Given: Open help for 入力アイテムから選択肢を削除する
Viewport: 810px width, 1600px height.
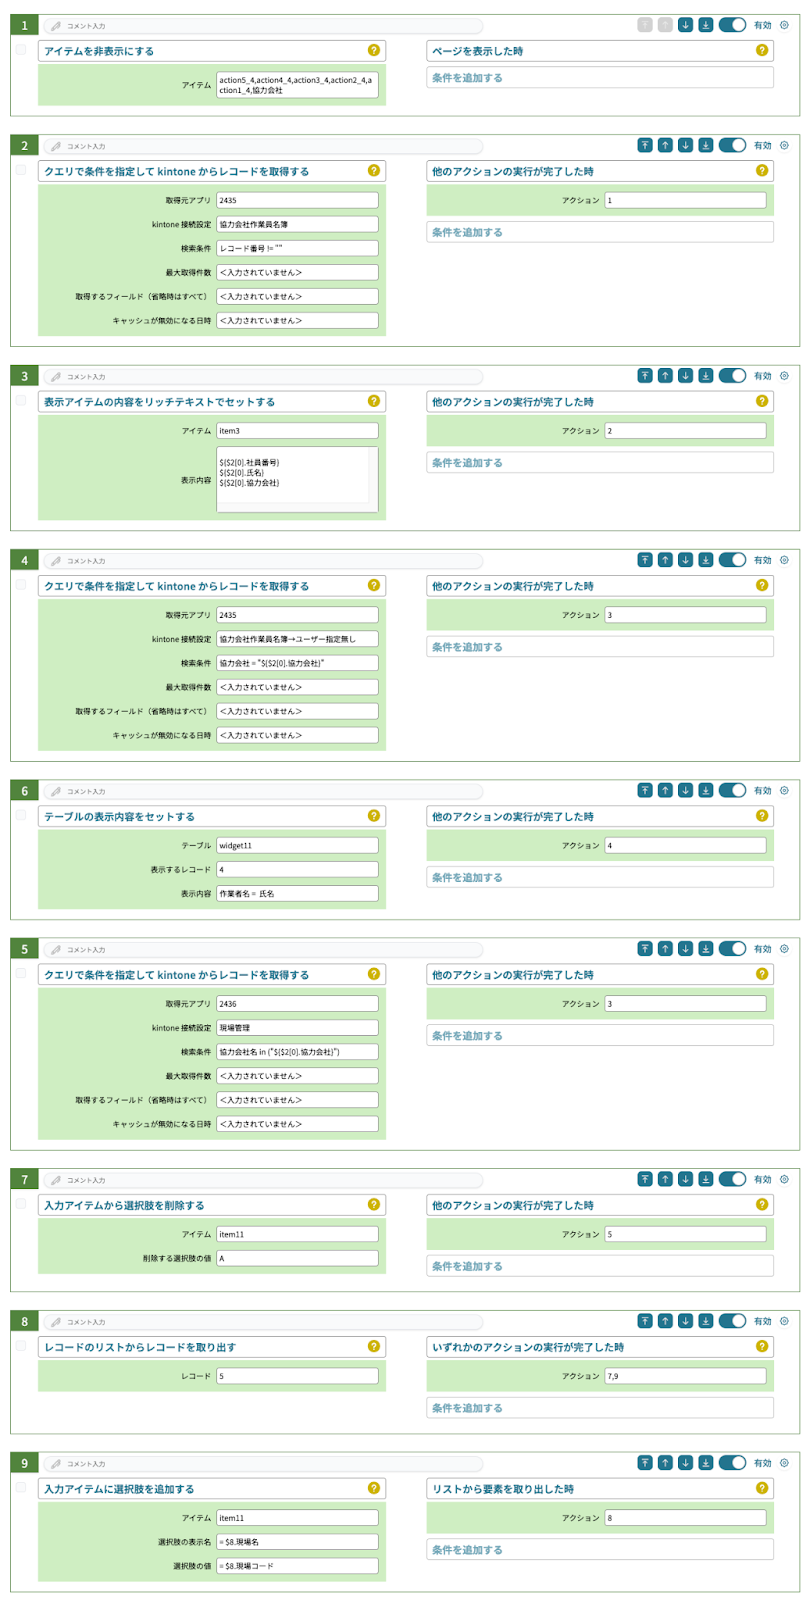Looking at the screenshot, I should 374,1204.
